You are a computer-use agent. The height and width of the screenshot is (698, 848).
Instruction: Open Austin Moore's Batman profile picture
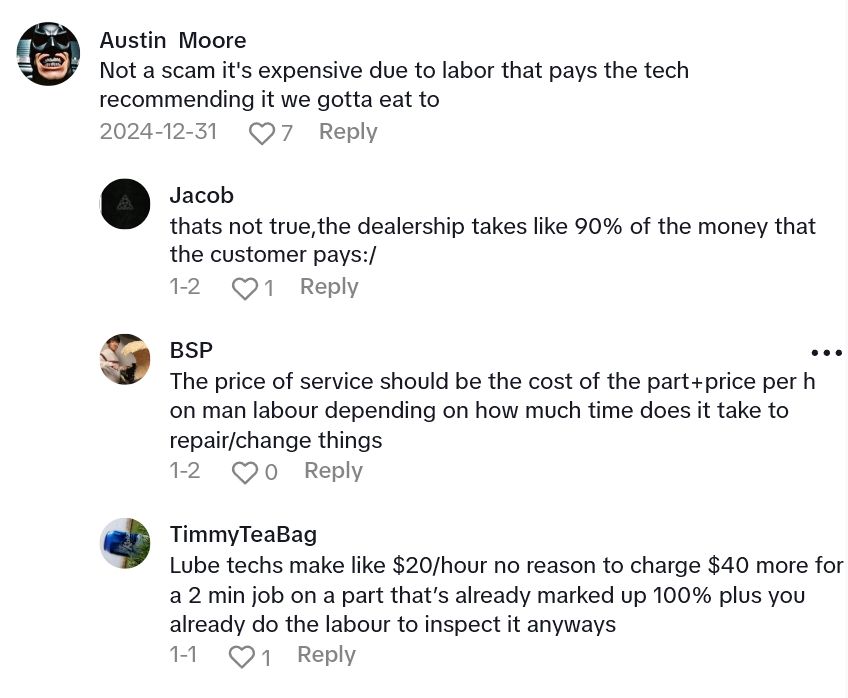pyautogui.click(x=49, y=53)
